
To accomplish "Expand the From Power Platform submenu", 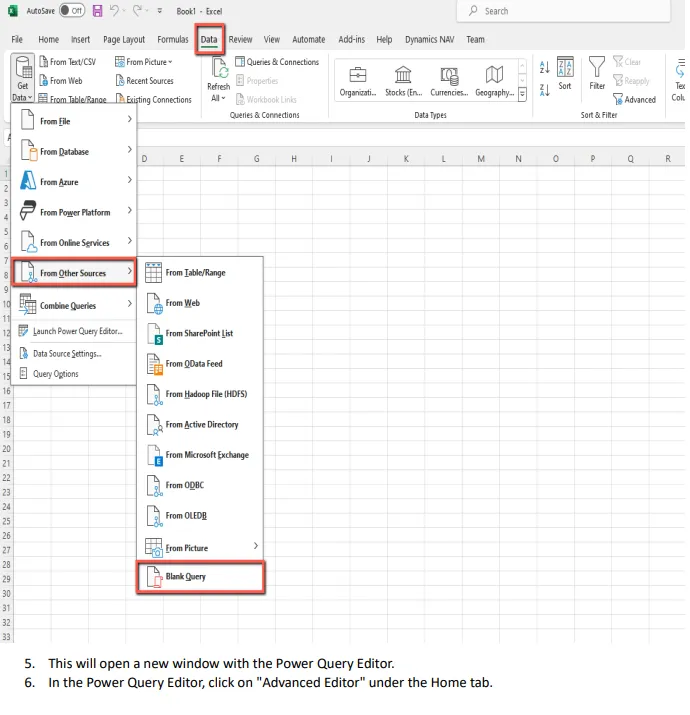I will [x=74, y=212].
